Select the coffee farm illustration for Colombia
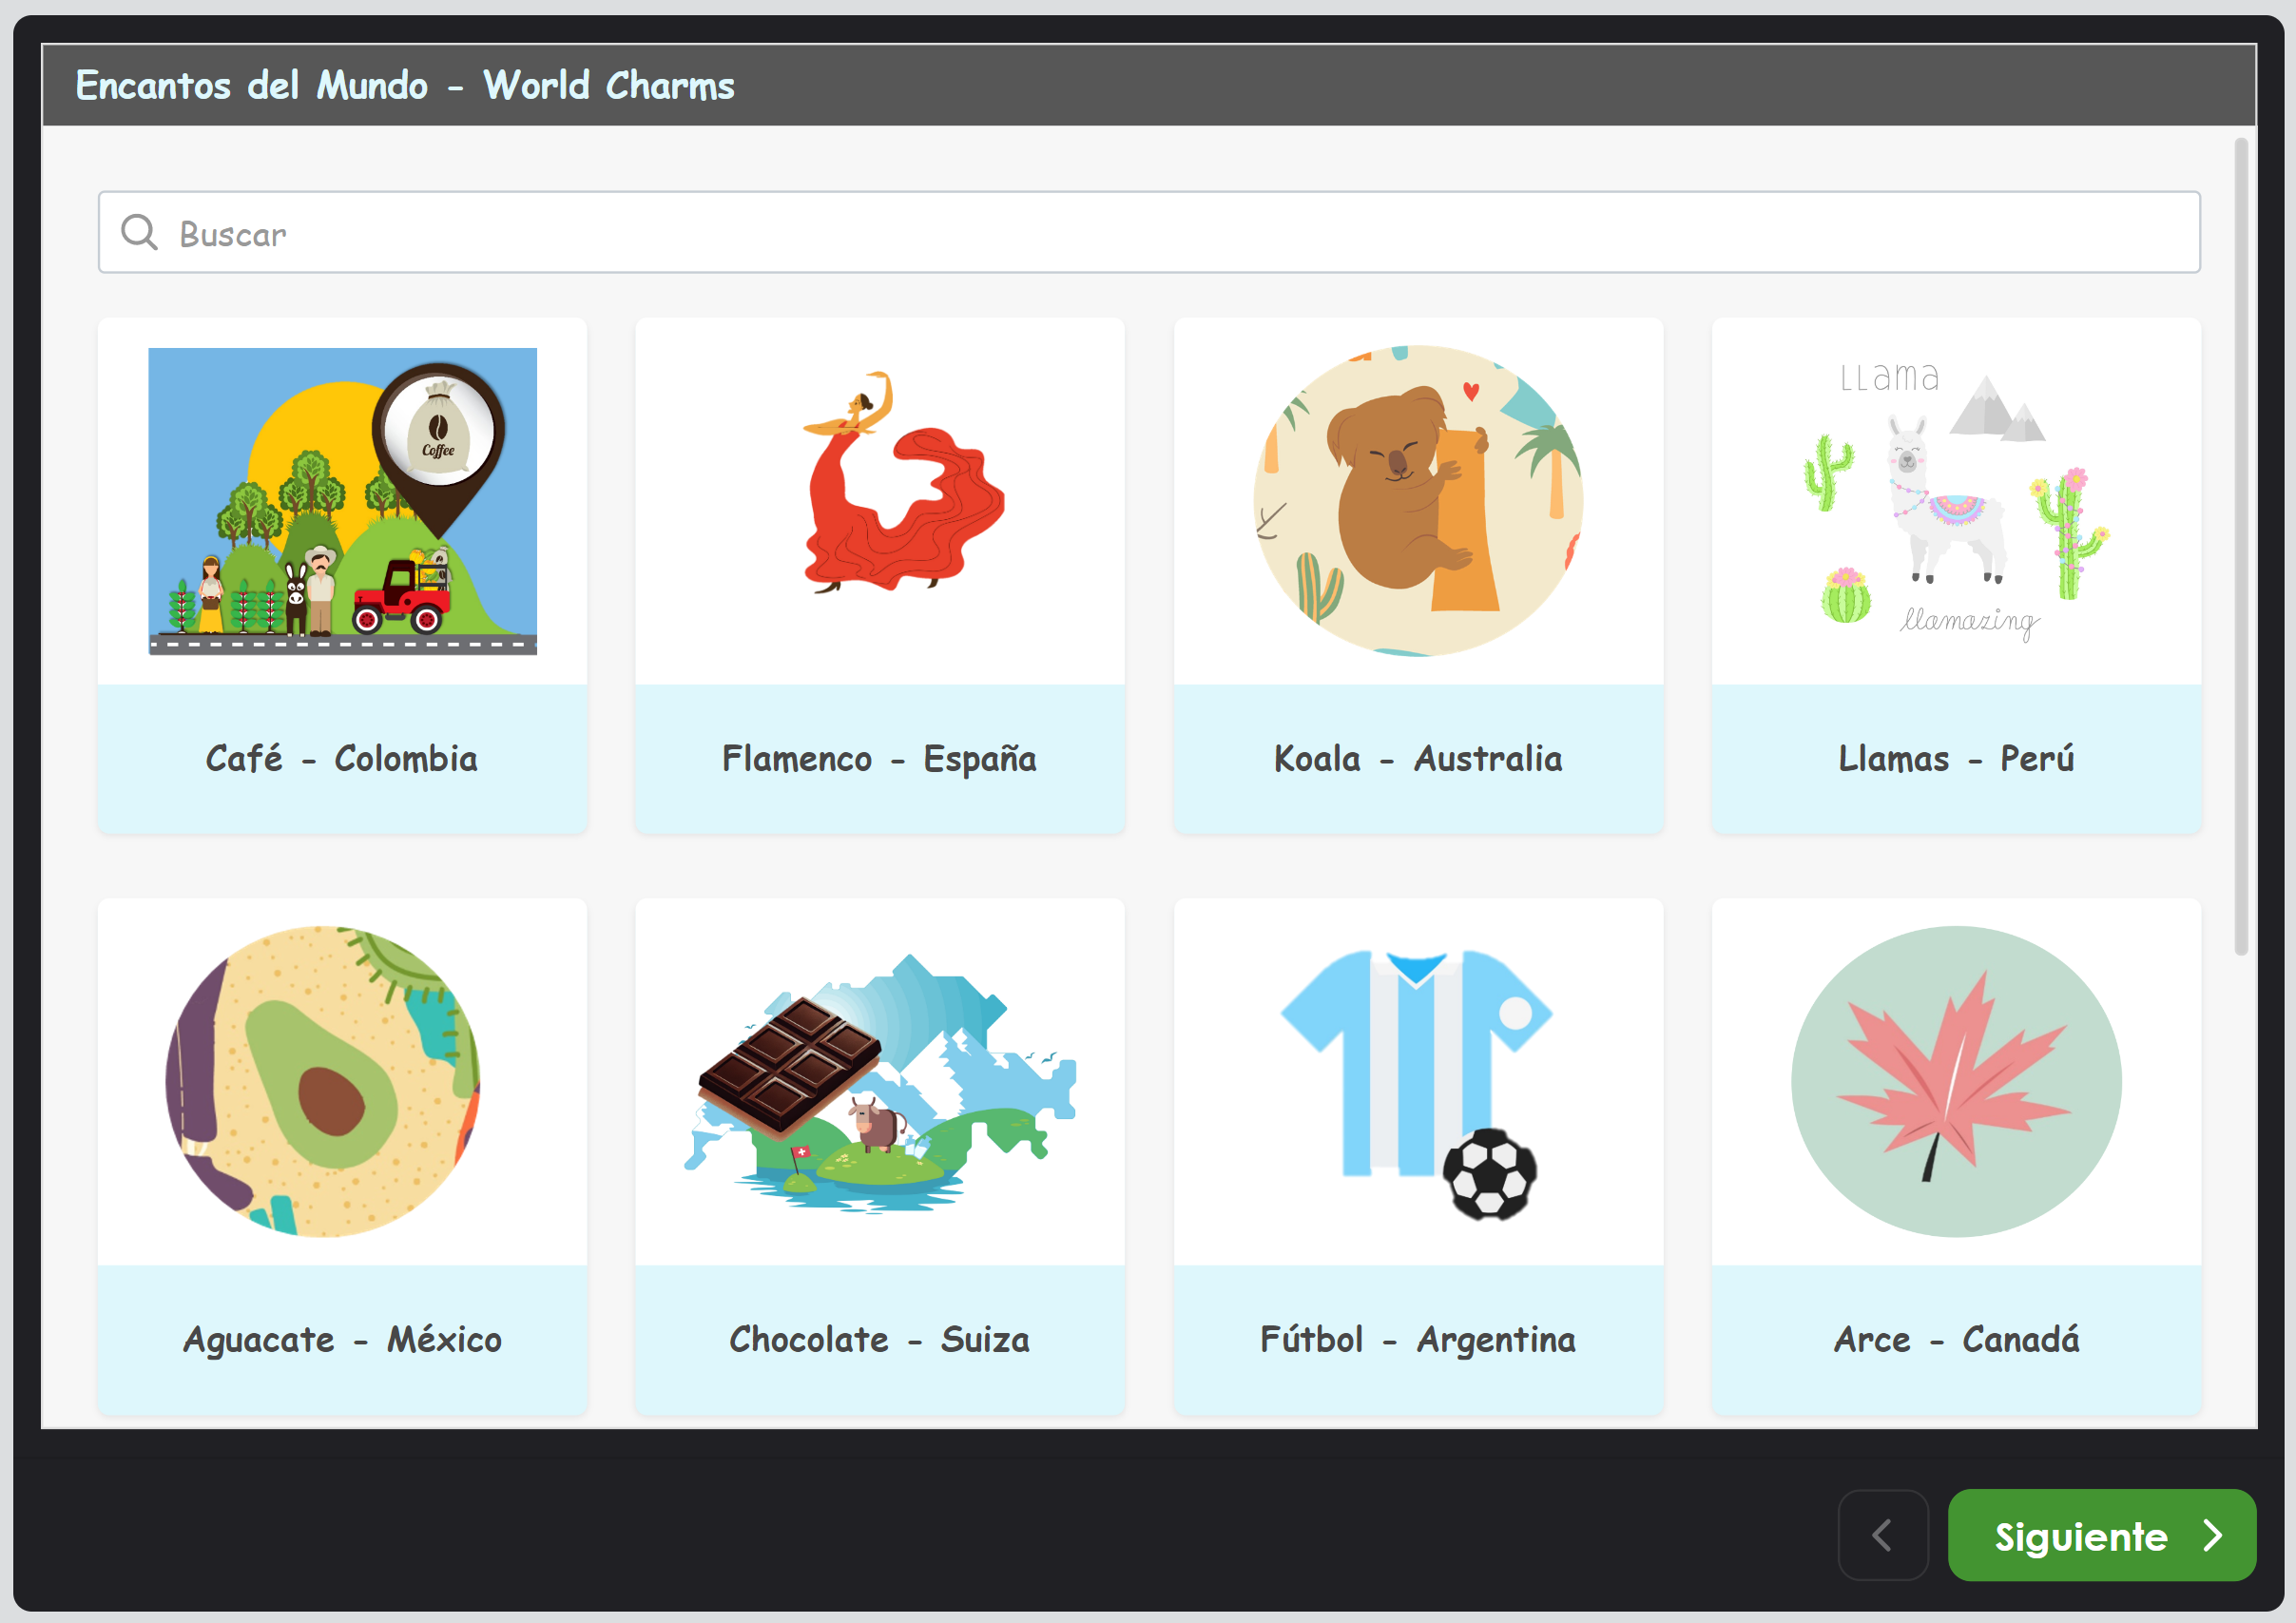 tap(342, 501)
